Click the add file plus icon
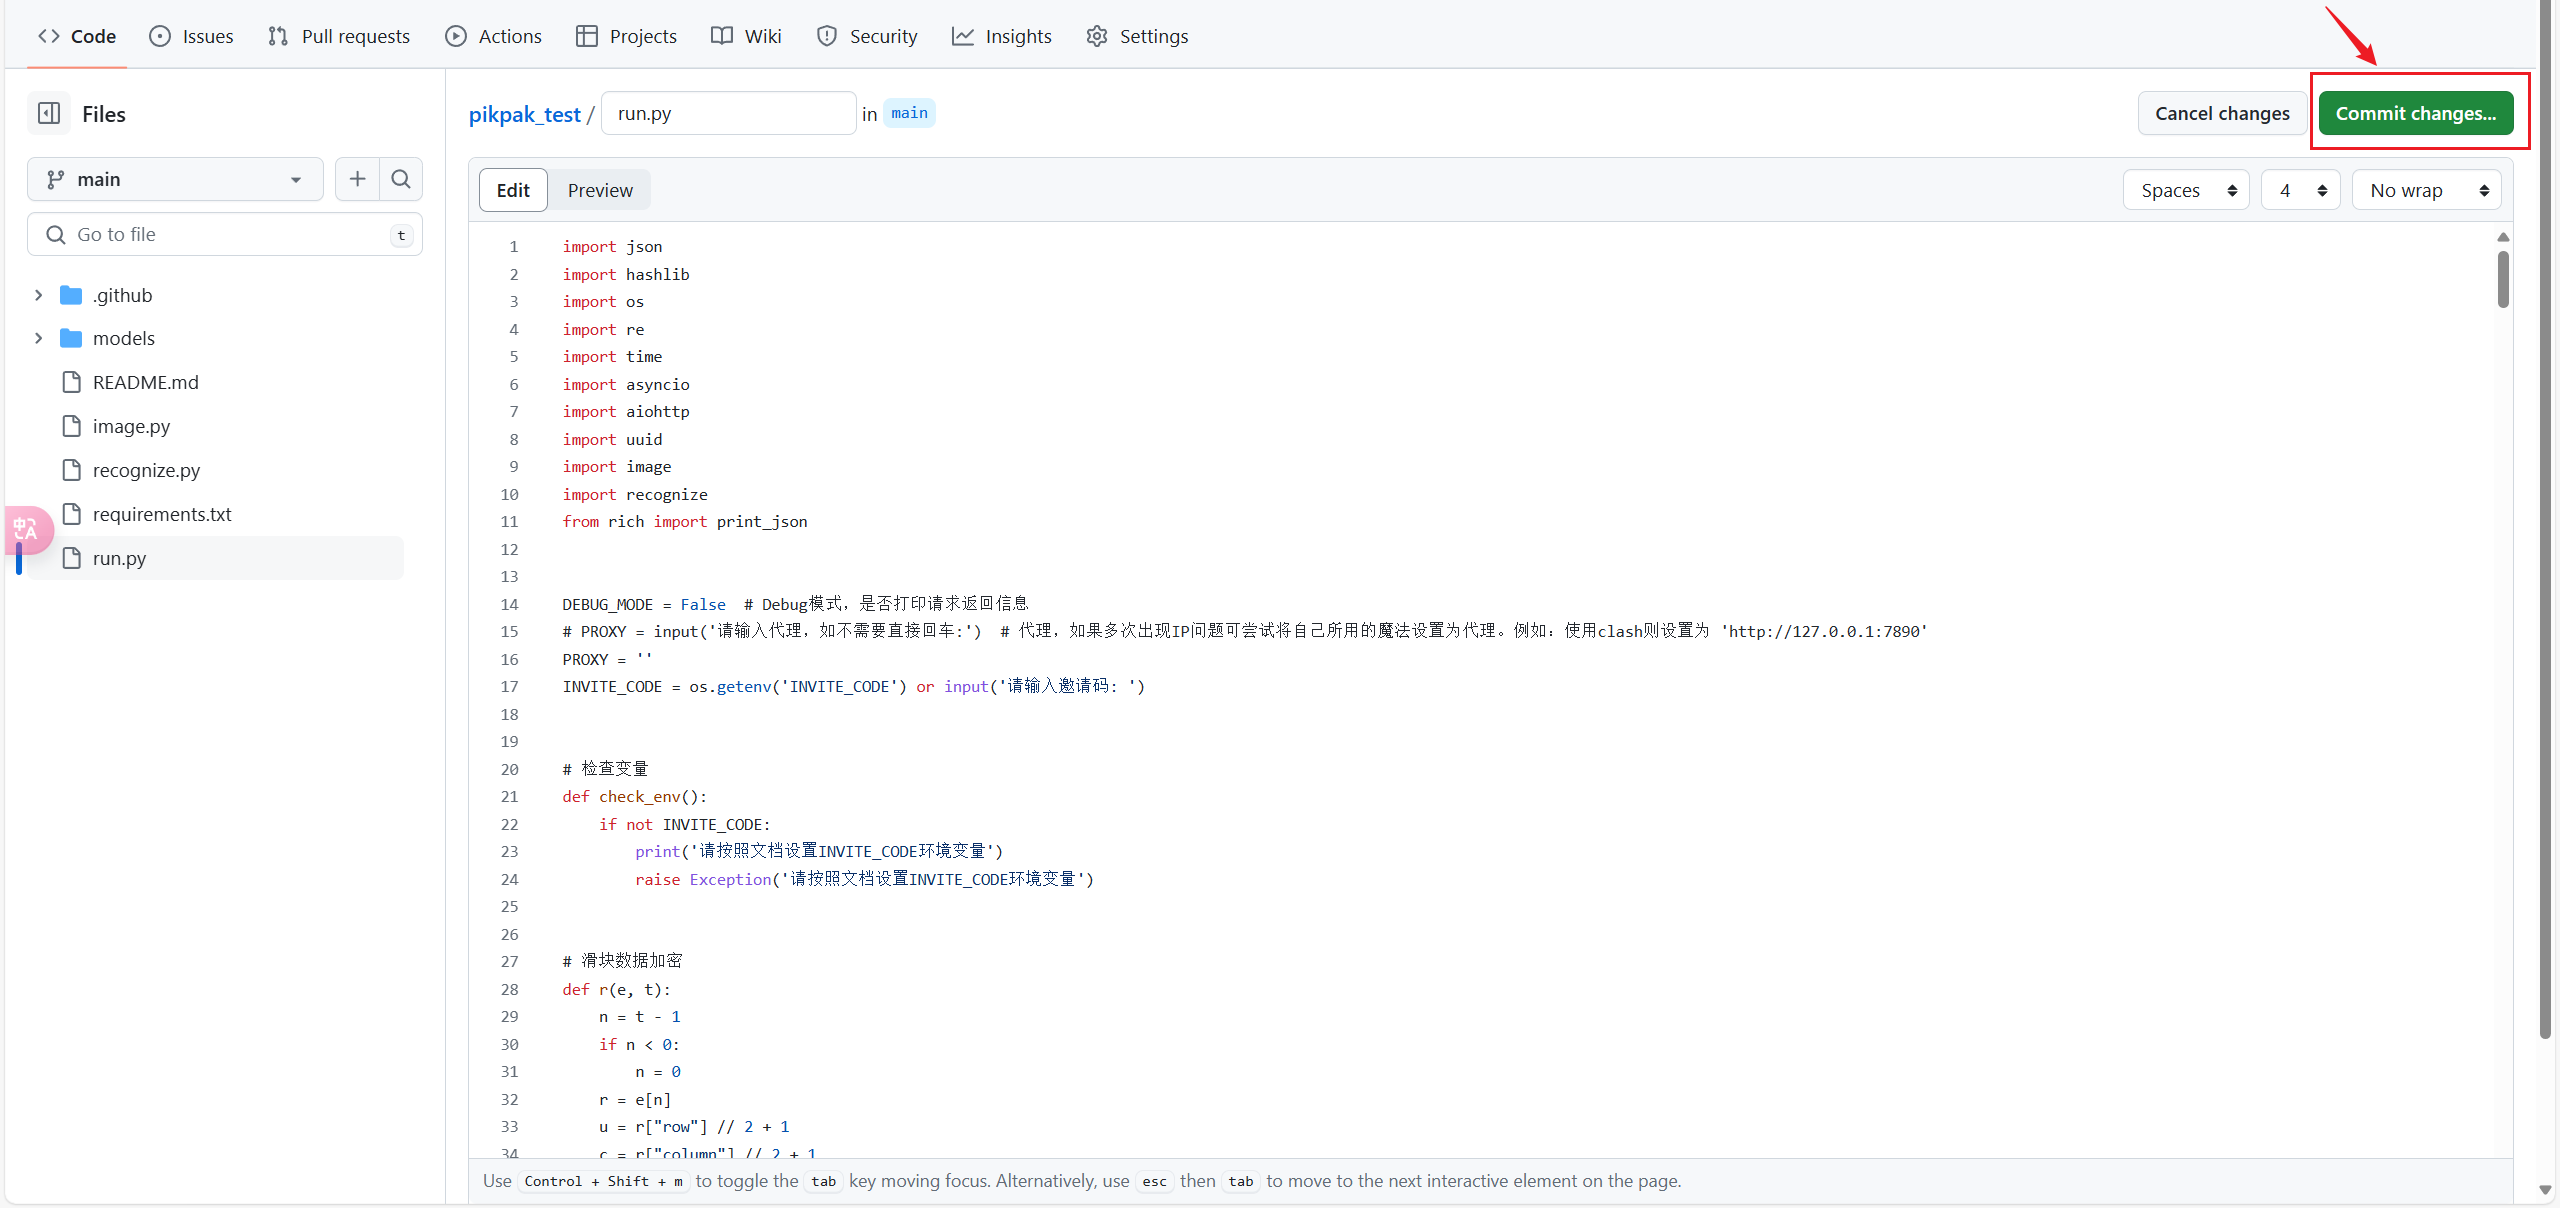Screen dimensions: 2560x1208 (357, 179)
